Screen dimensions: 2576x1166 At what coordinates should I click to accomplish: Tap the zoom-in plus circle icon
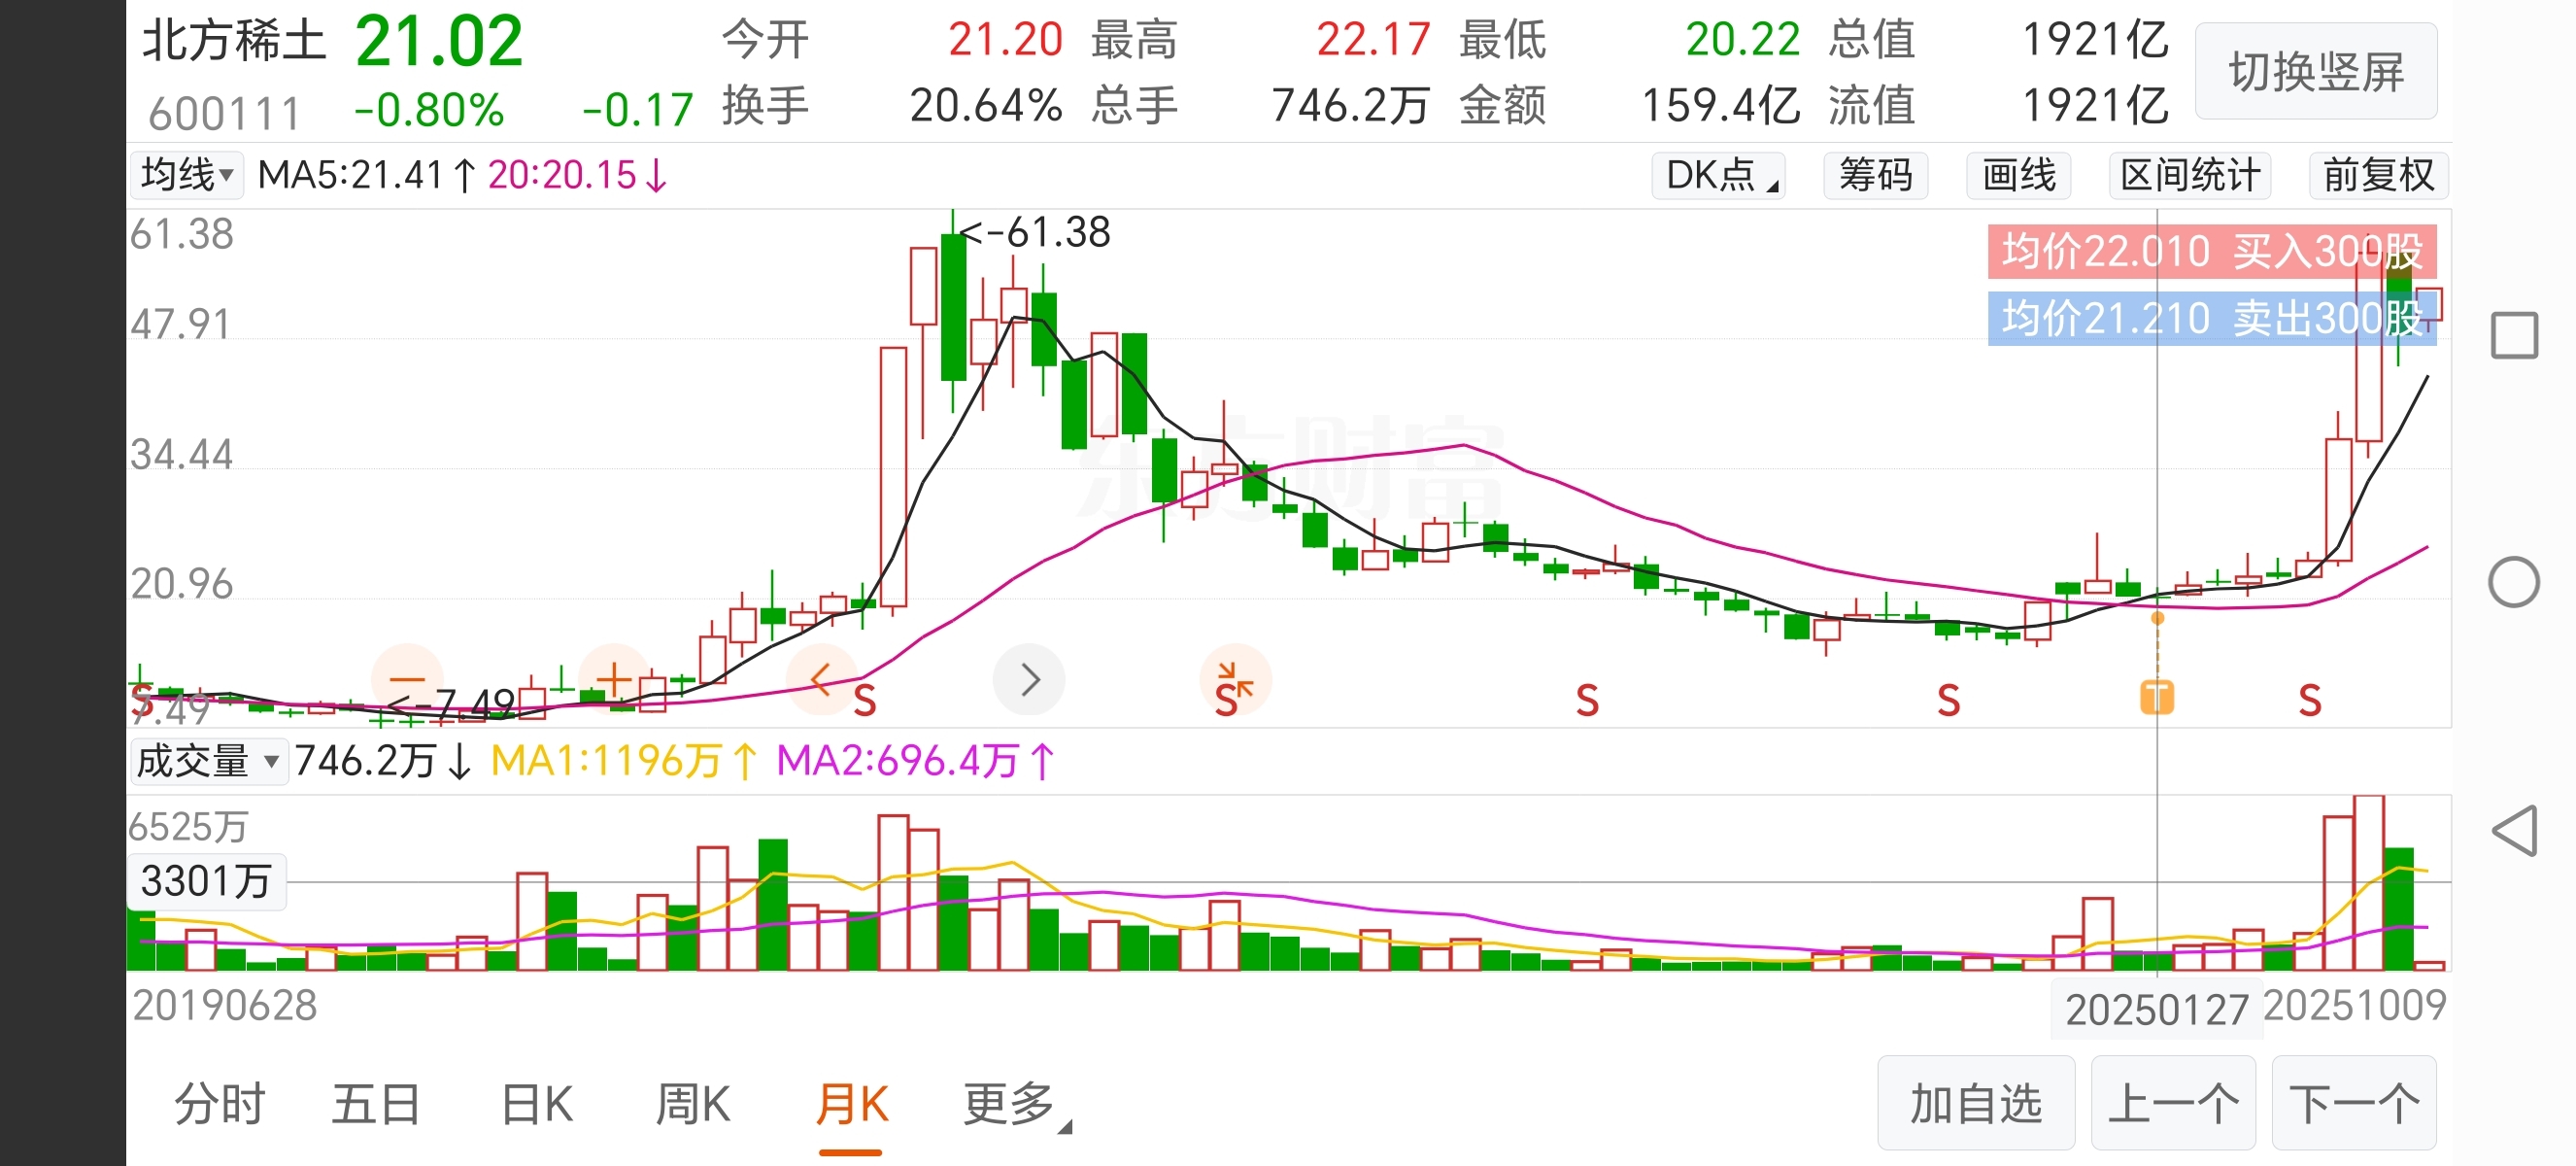click(x=614, y=679)
